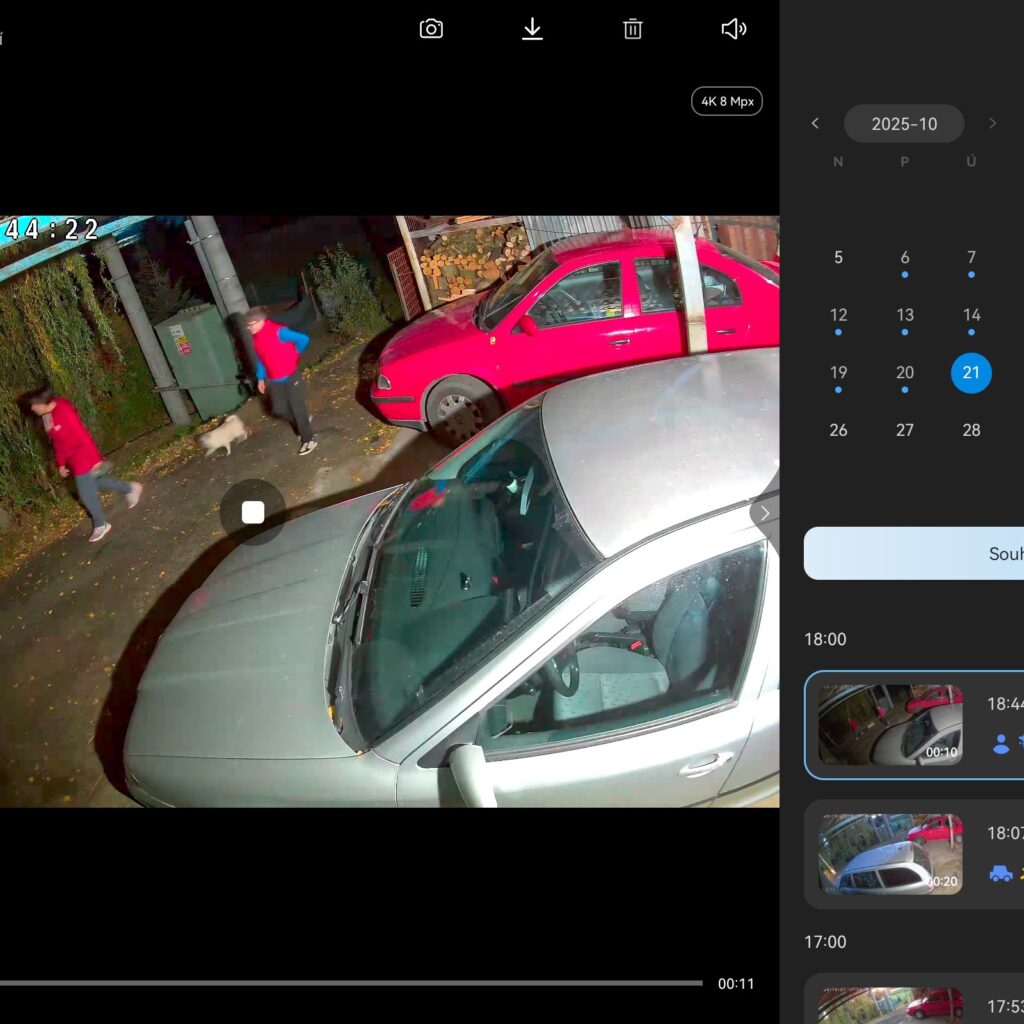Screen dimensions: 1024x1024
Task: Expand the side panel with the arrow on the video edge
Action: click(x=765, y=512)
